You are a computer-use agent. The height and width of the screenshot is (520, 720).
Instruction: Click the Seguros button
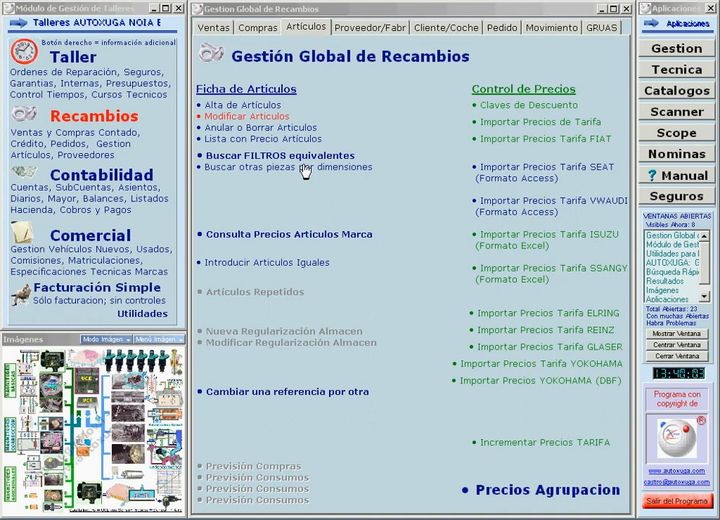[676, 196]
